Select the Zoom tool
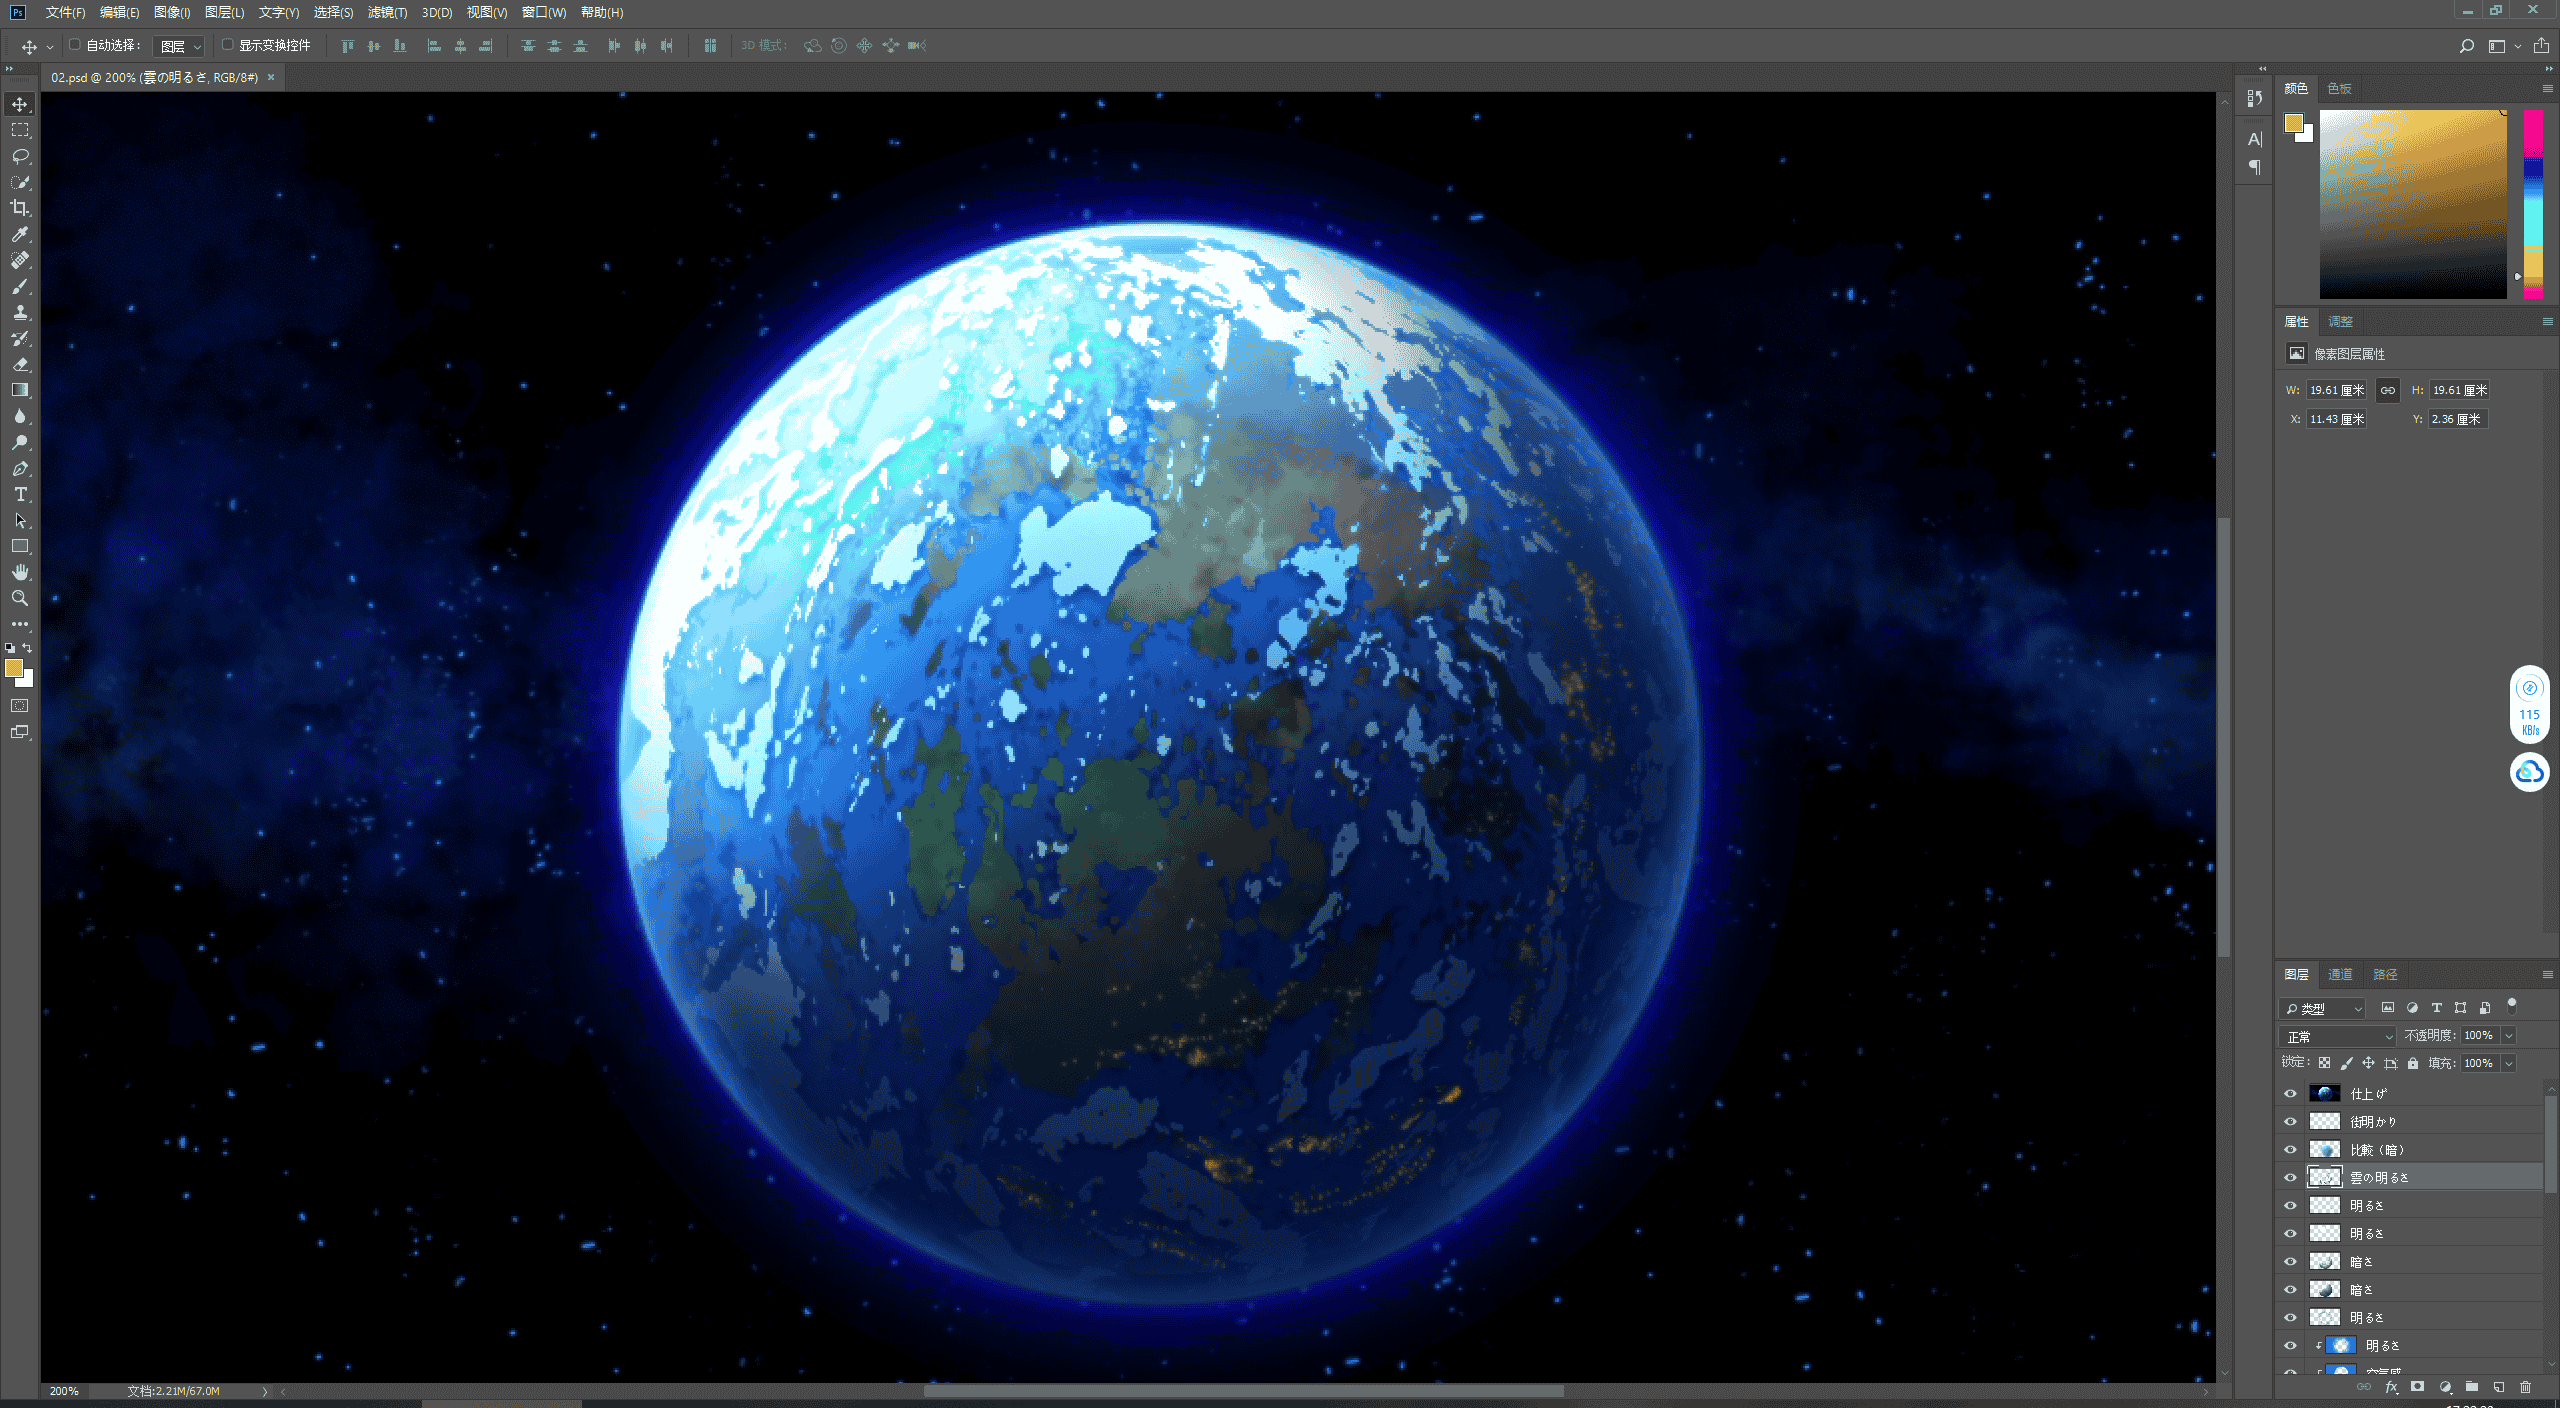The height and width of the screenshot is (1408, 2560). pyautogui.click(x=20, y=598)
